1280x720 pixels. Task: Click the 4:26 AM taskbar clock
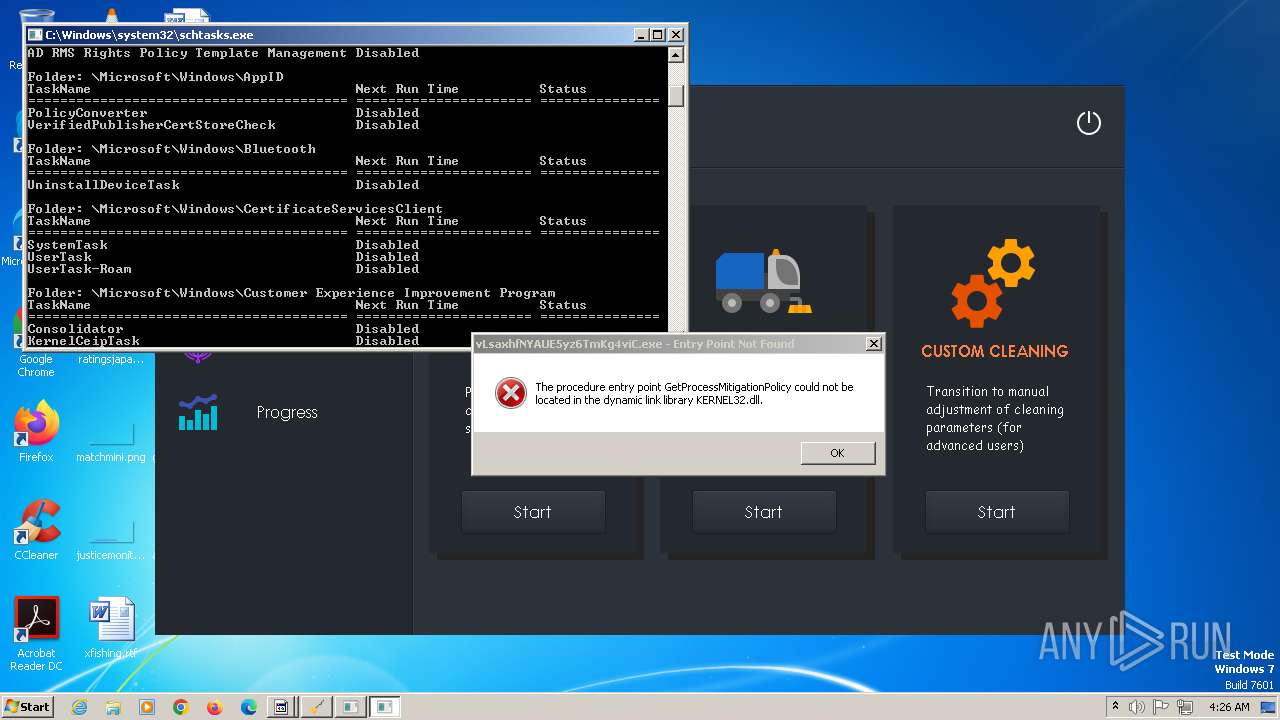point(1229,706)
